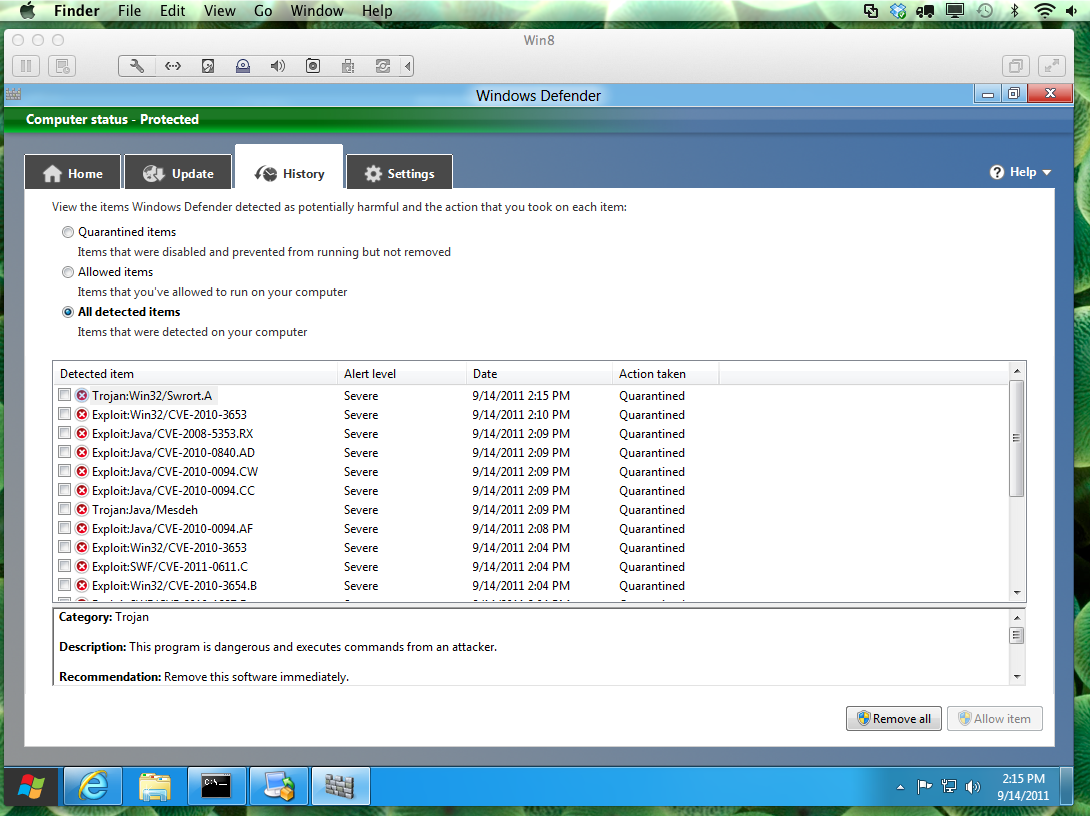Collapse the VM toolbar device arrow
The height and width of the screenshot is (816, 1090).
click(x=408, y=66)
